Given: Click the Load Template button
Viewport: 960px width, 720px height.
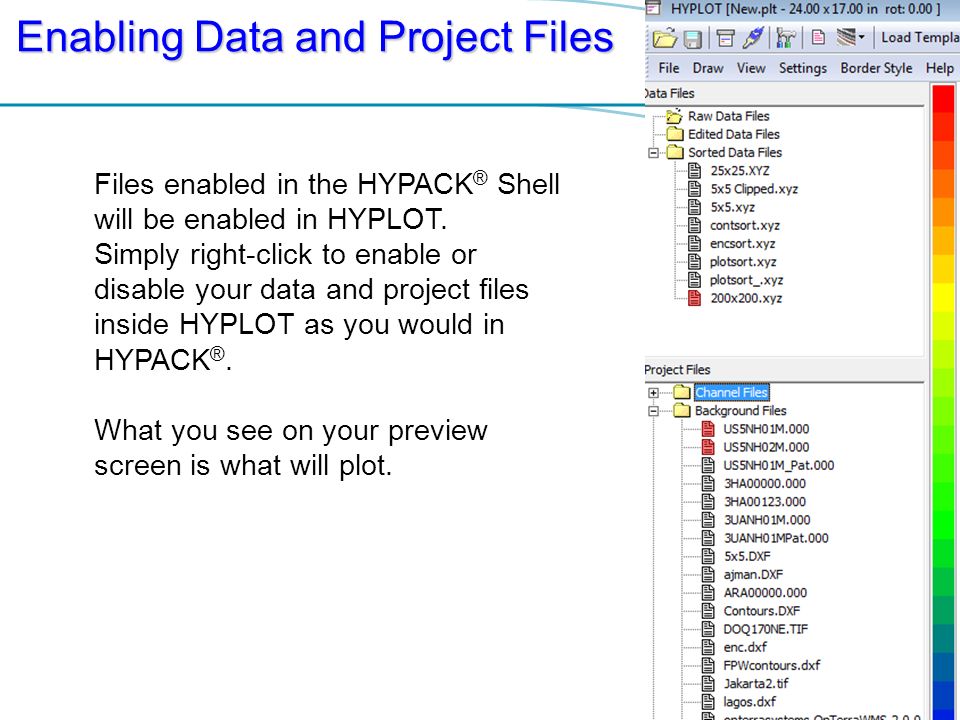Looking at the screenshot, I should 920,38.
